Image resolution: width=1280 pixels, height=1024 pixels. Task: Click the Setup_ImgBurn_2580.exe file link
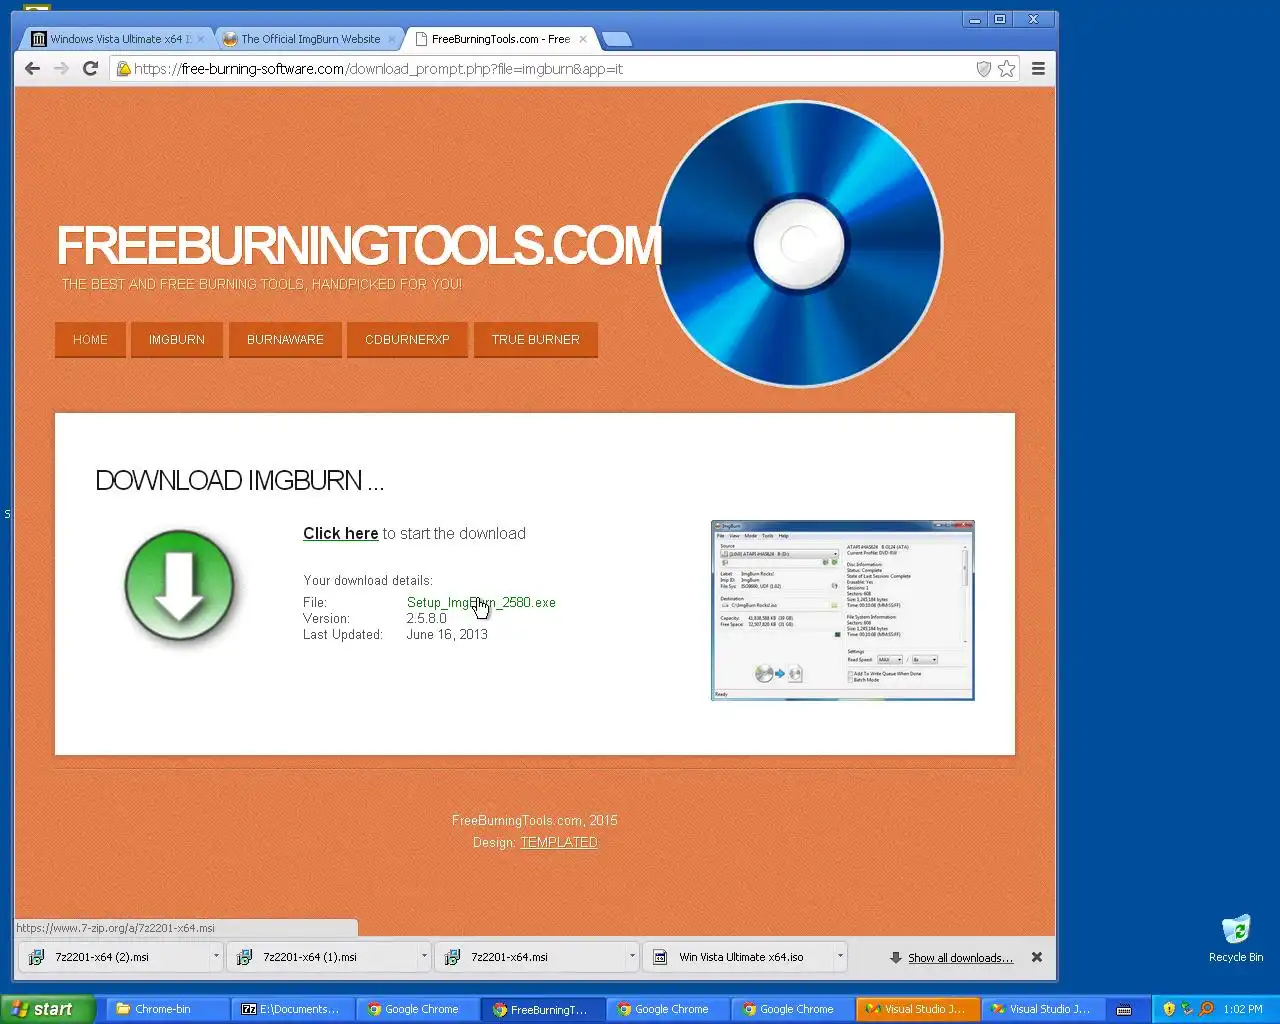(481, 602)
